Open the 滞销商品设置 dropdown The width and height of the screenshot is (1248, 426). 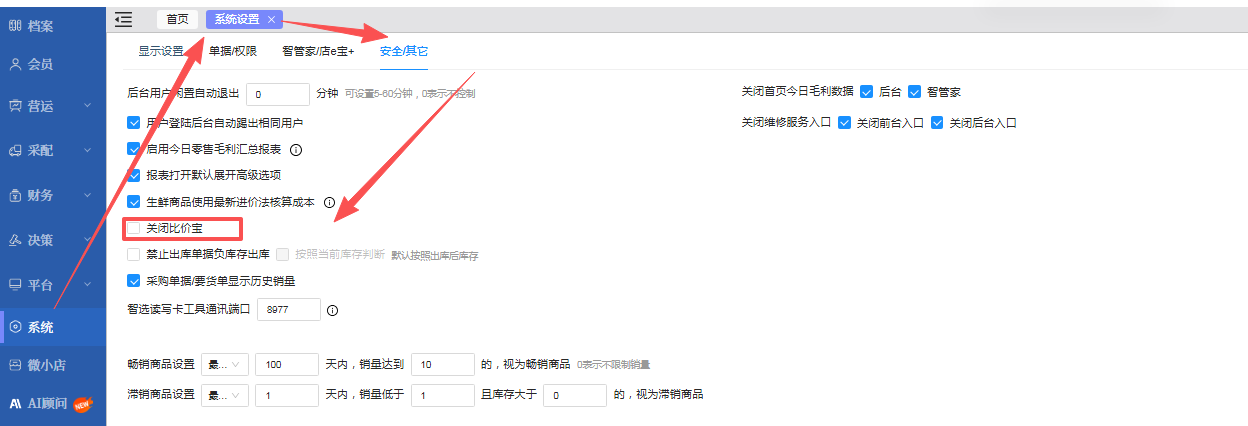(x=224, y=395)
